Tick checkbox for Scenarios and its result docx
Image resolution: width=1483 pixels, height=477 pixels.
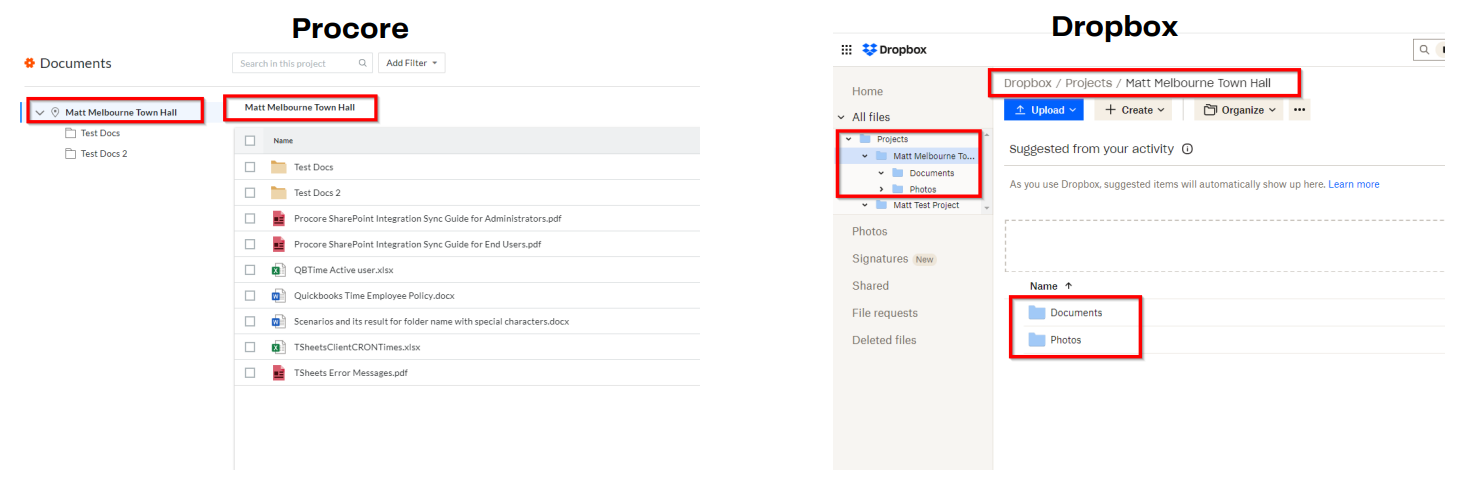tap(250, 321)
